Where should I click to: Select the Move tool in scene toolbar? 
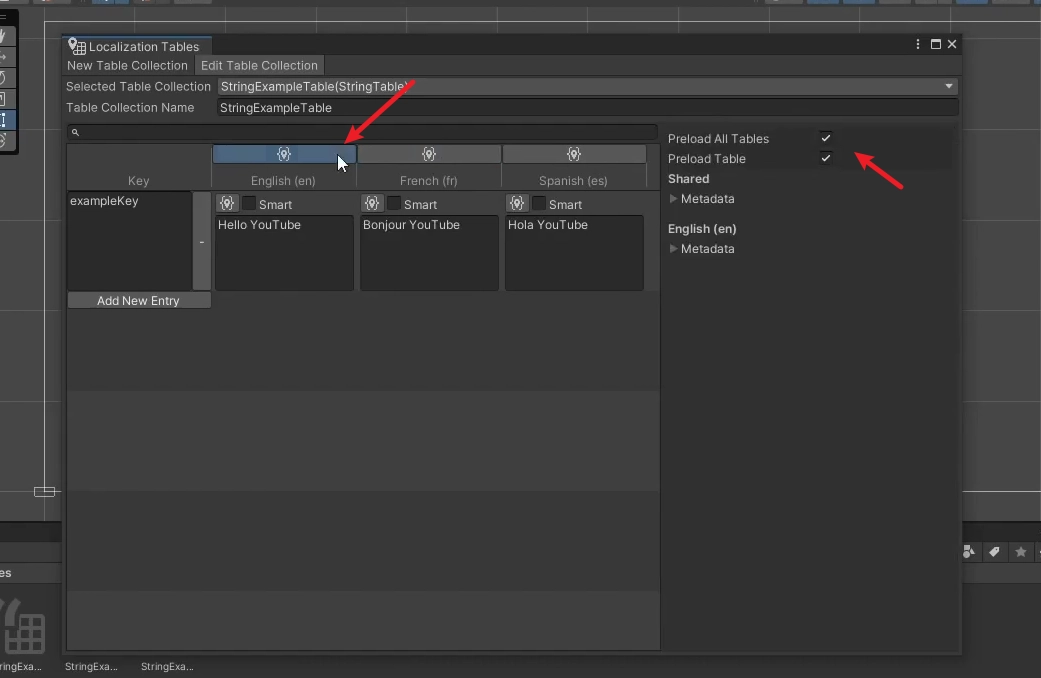click(5, 57)
